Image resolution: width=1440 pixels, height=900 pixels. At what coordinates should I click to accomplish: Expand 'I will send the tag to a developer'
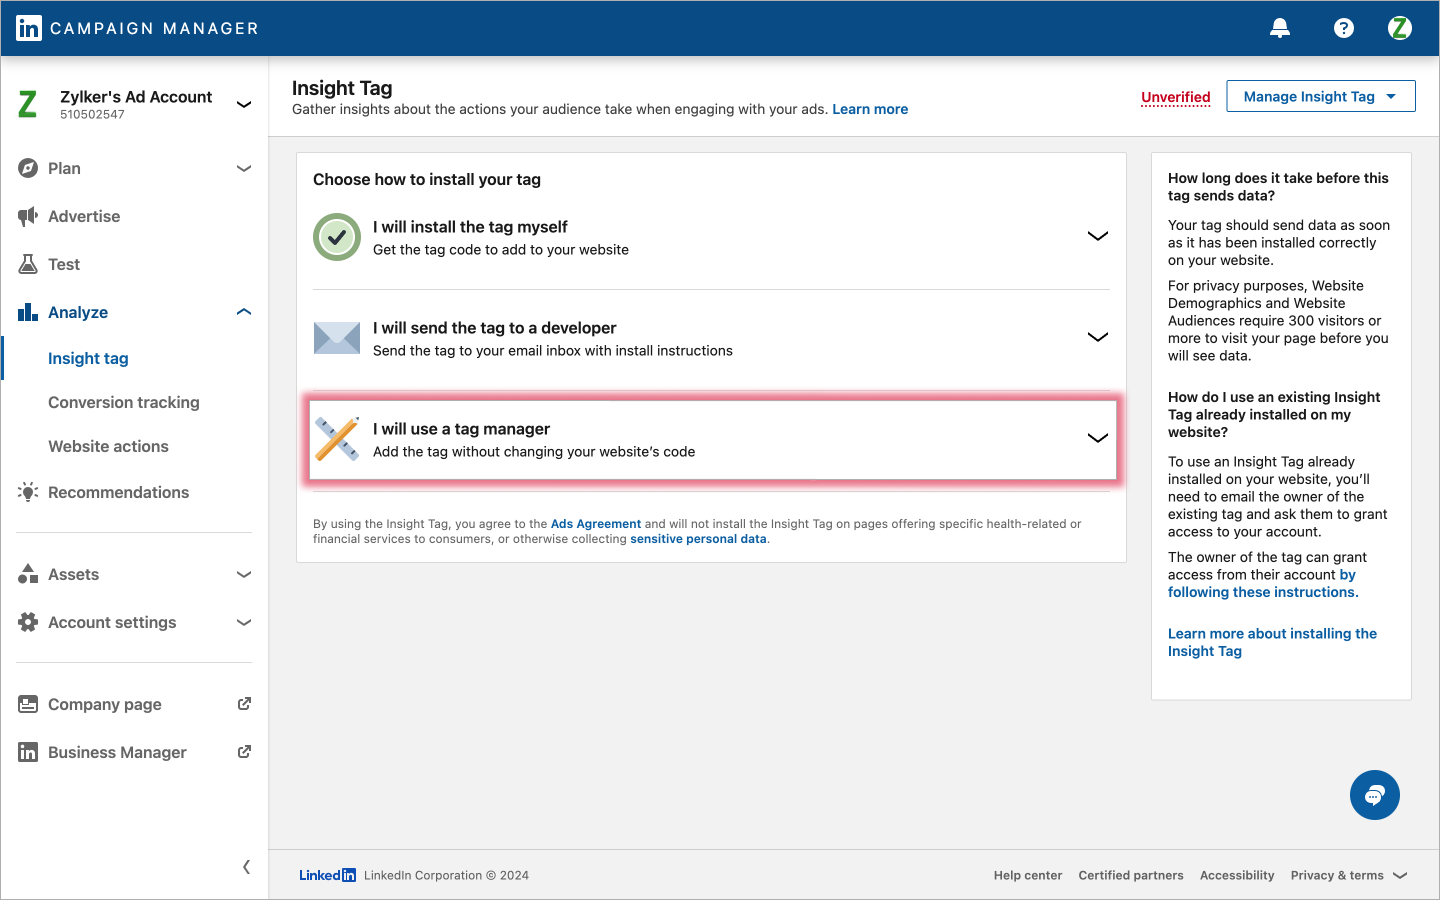tap(1098, 337)
